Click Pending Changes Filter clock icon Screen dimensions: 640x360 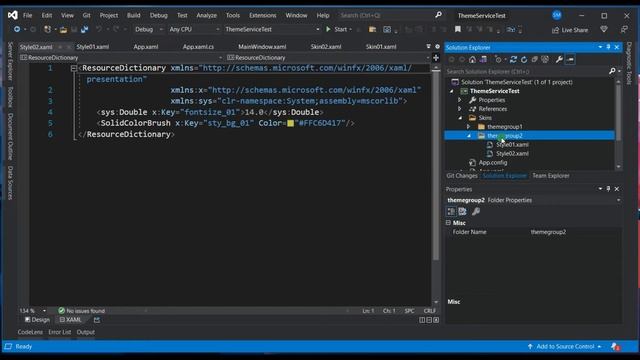498,60
